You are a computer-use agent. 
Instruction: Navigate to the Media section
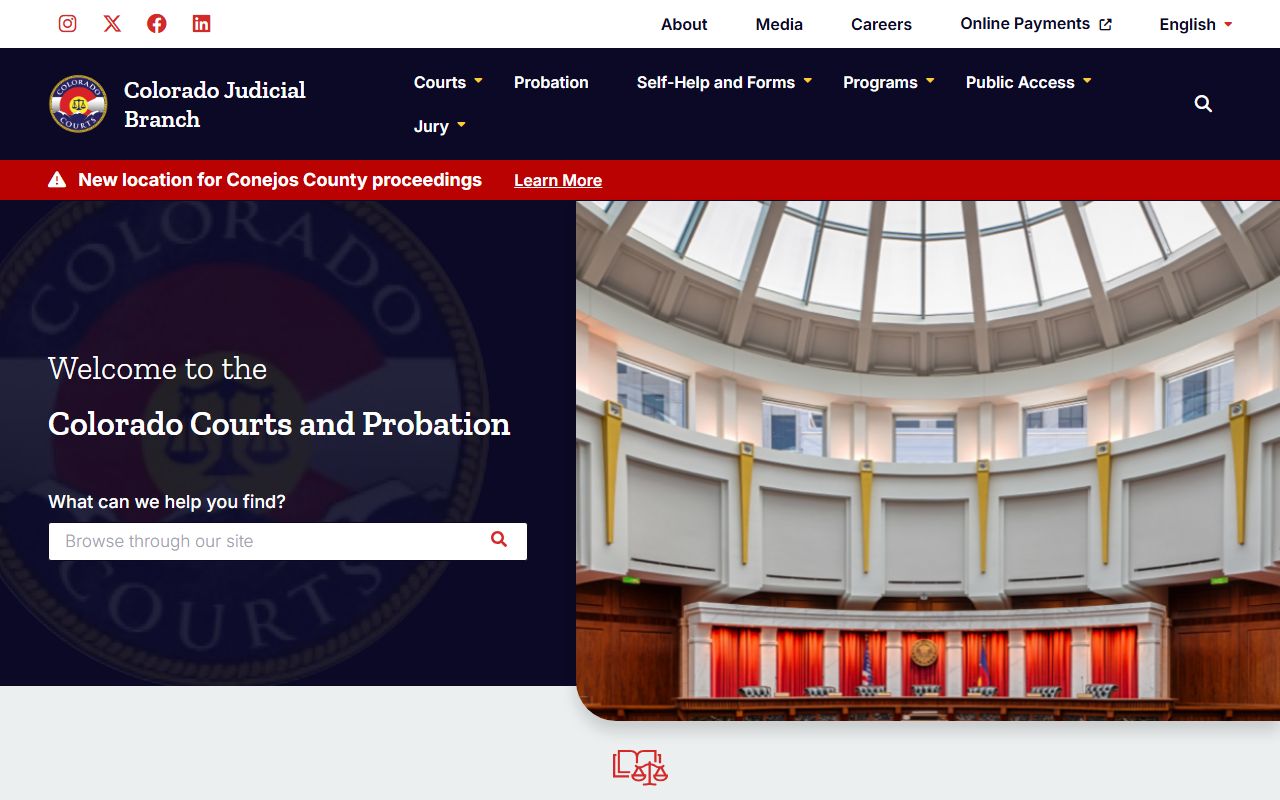779,24
